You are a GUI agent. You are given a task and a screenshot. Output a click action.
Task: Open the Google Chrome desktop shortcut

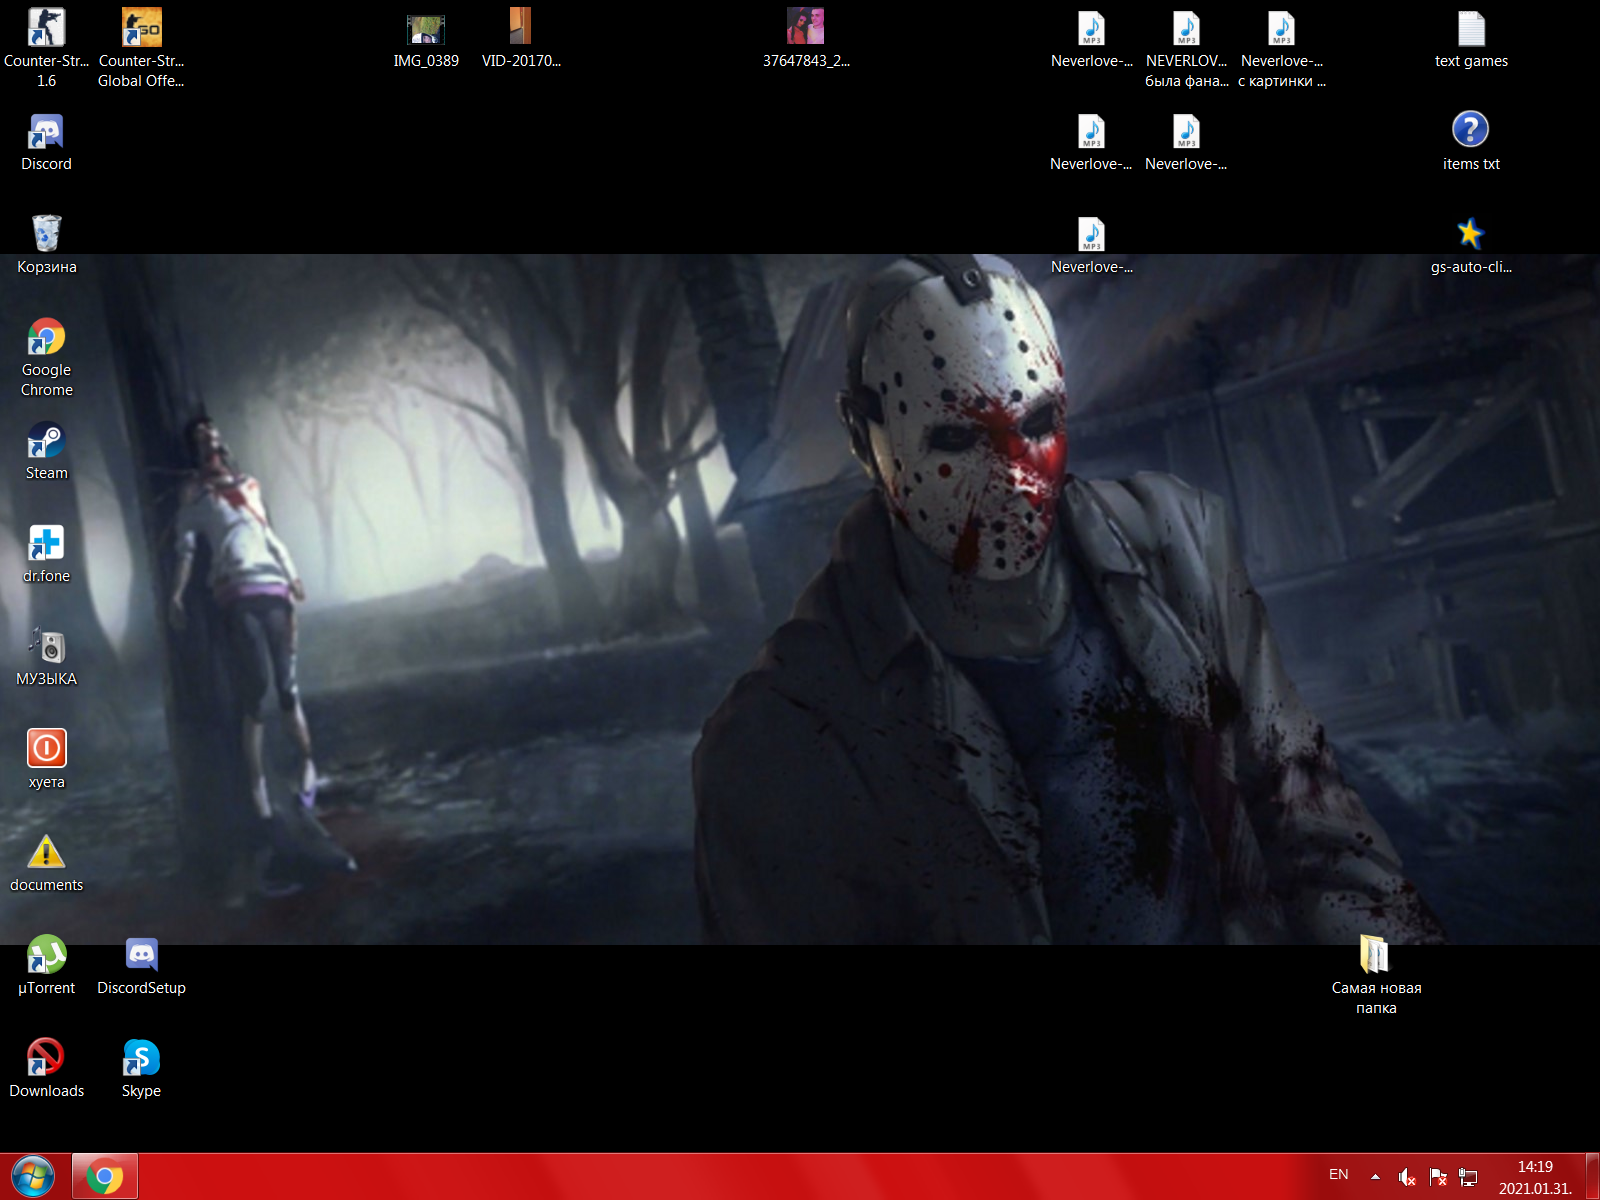click(x=46, y=358)
